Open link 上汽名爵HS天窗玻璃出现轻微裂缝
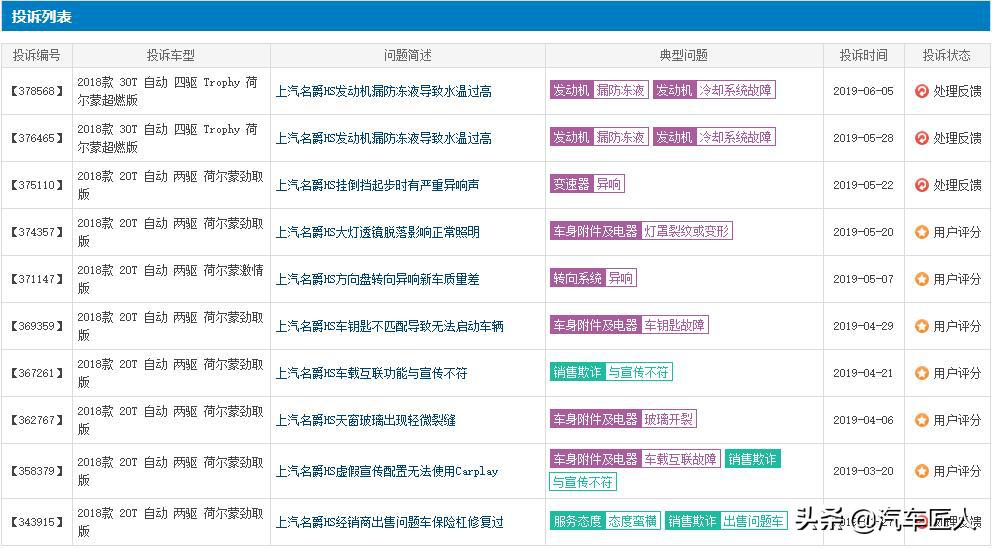 pyautogui.click(x=365, y=420)
